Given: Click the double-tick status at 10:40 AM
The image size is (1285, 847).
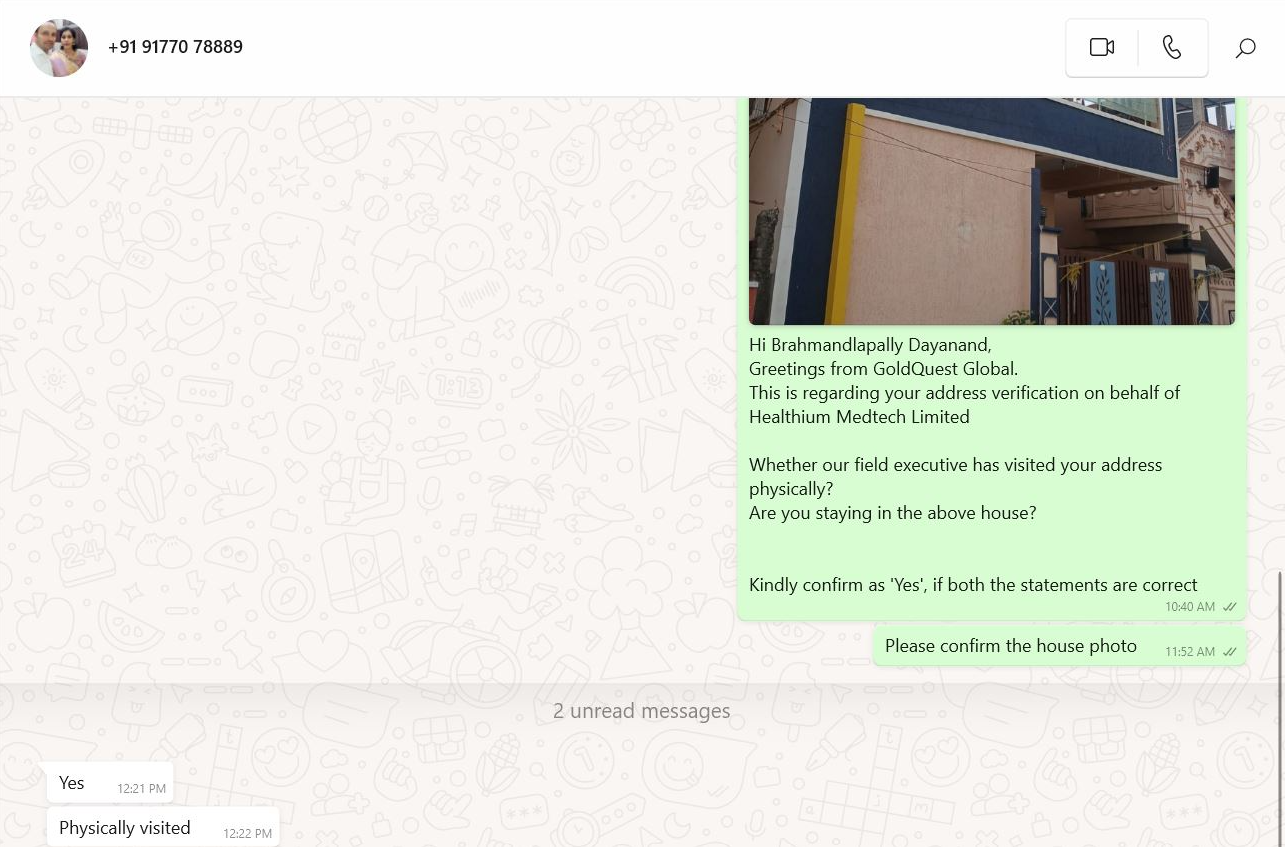Looking at the screenshot, I should 1230,607.
